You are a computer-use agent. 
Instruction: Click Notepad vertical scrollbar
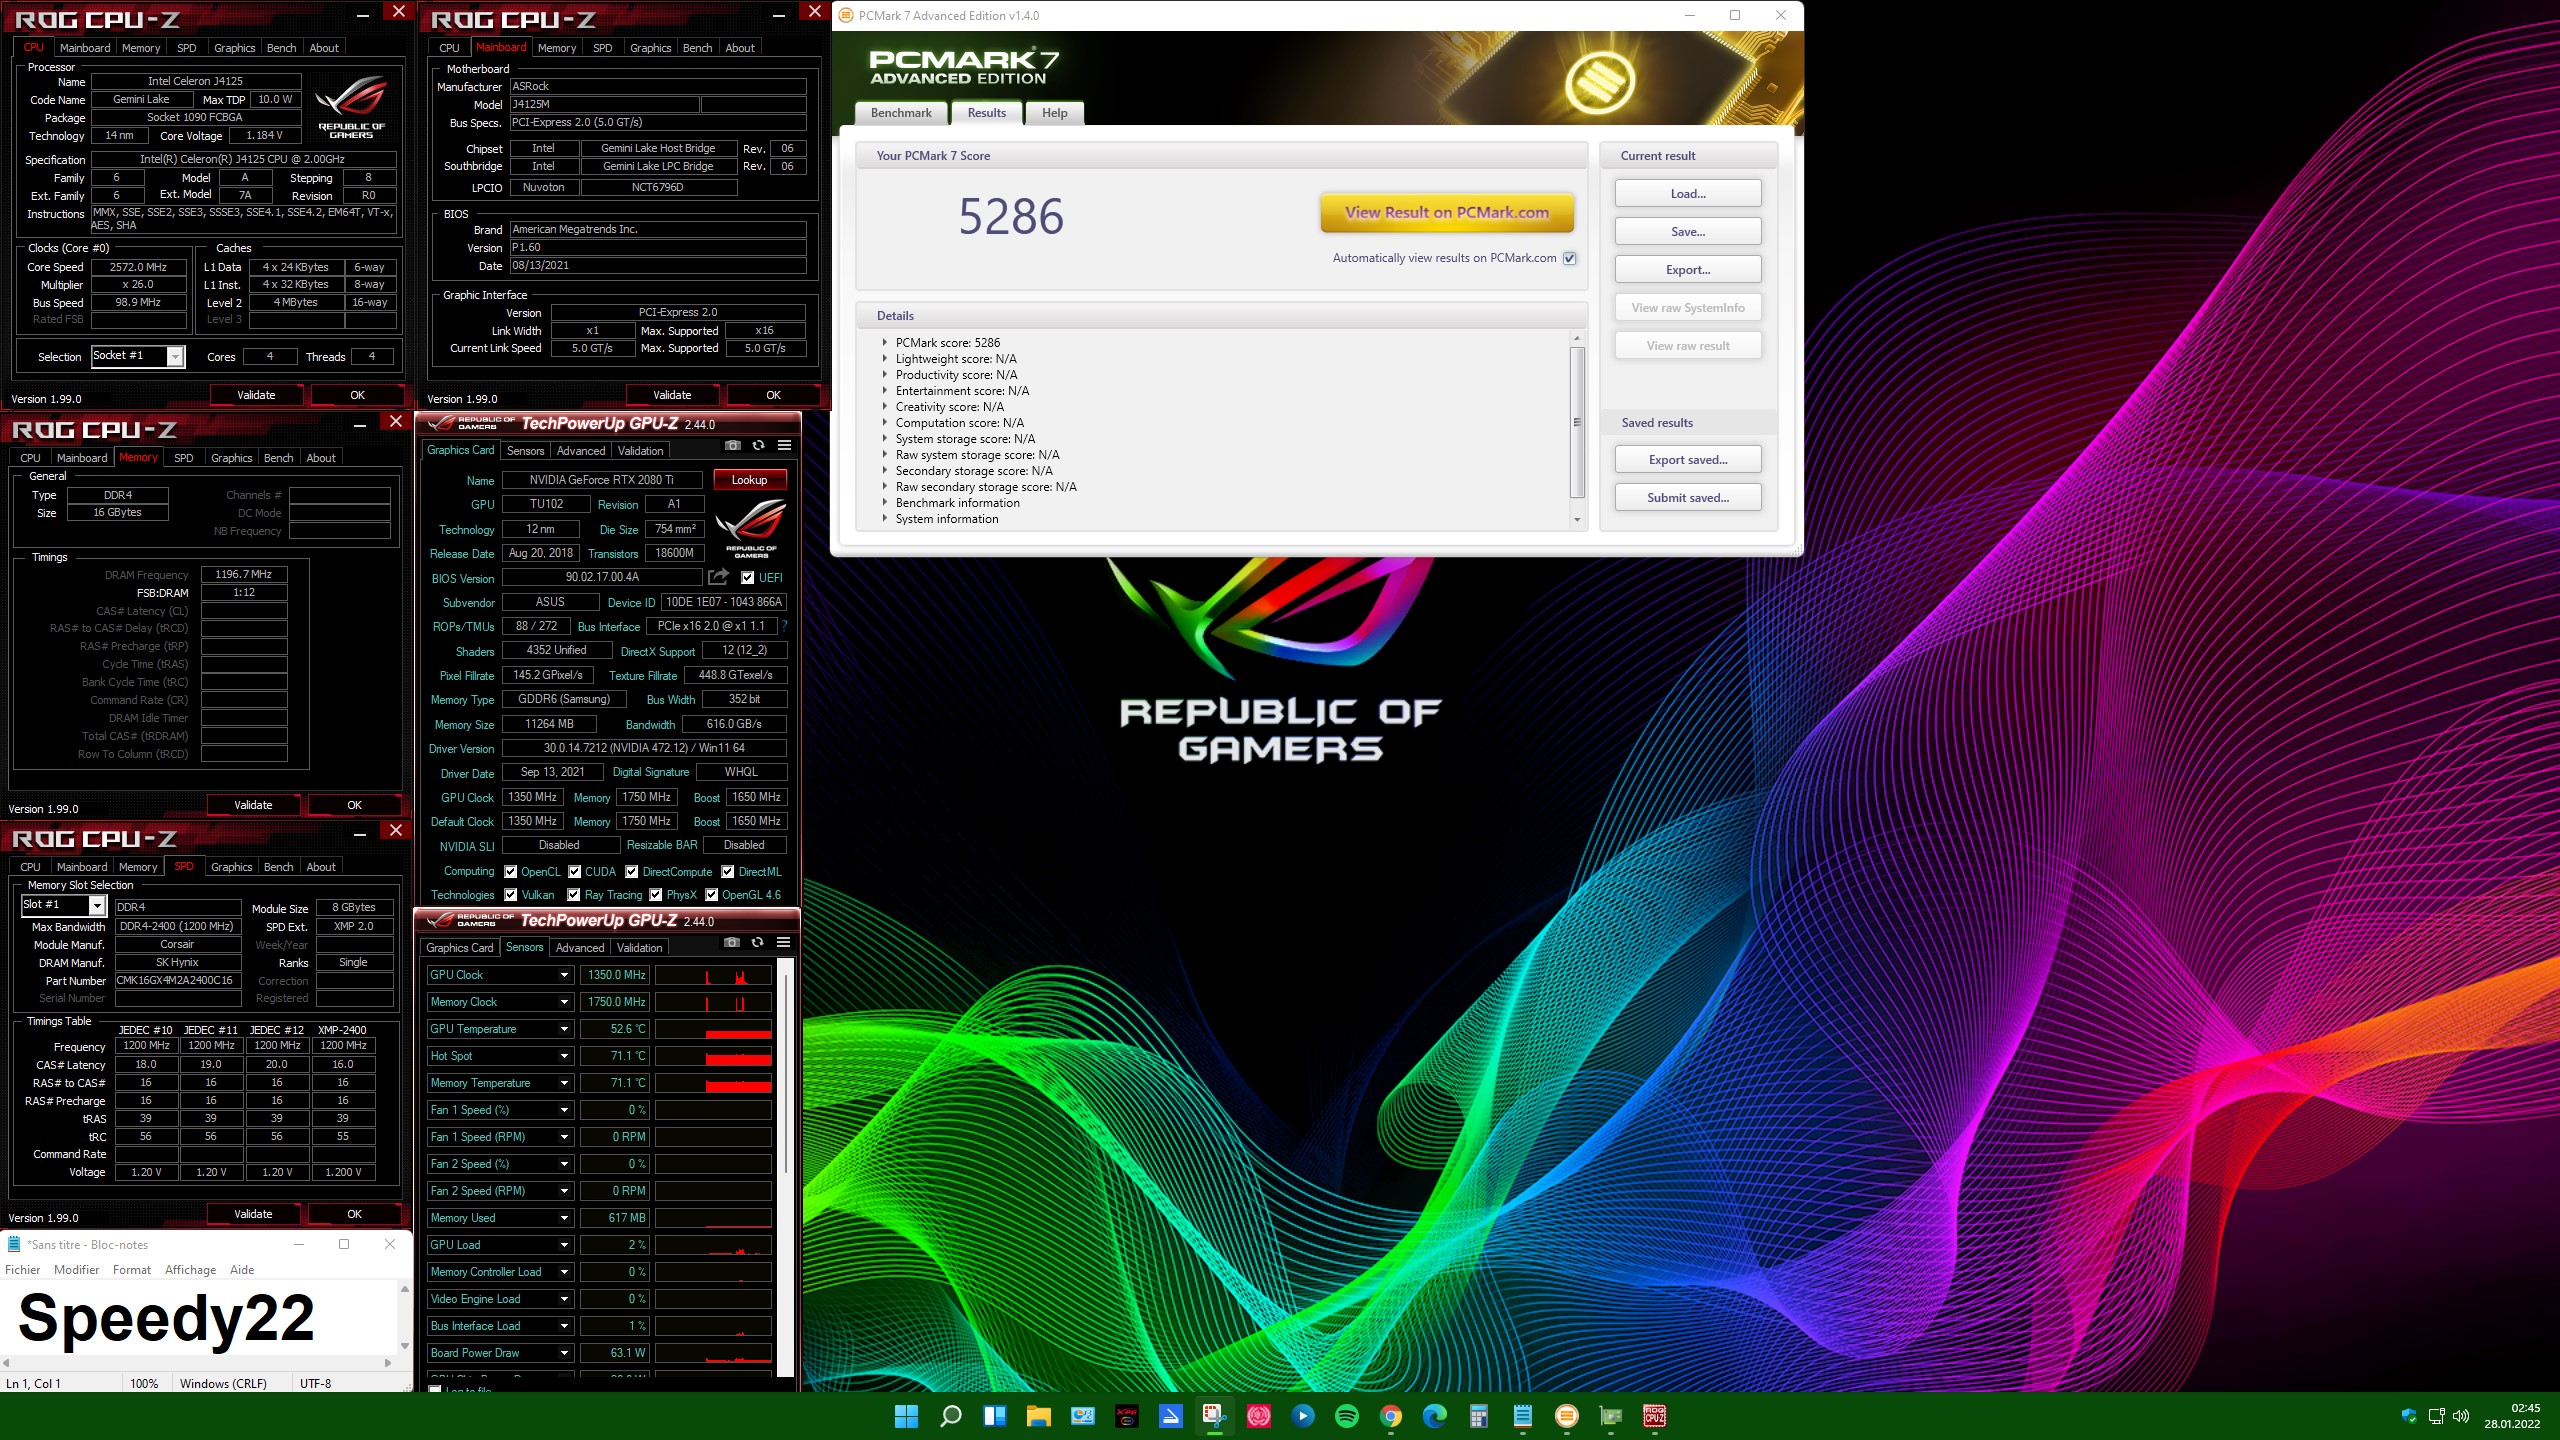(x=404, y=1317)
